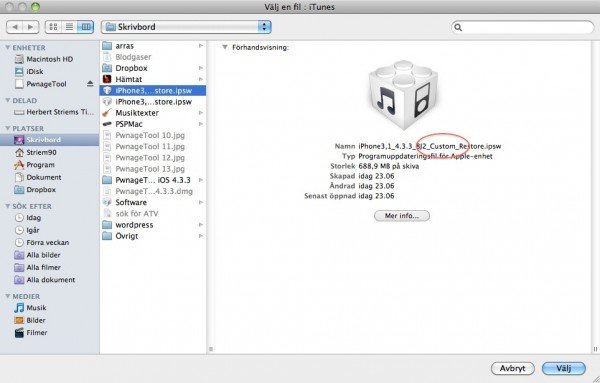600x383 pixels.
Task: Select PwnageTool 10.jpg
Action: [153, 135]
